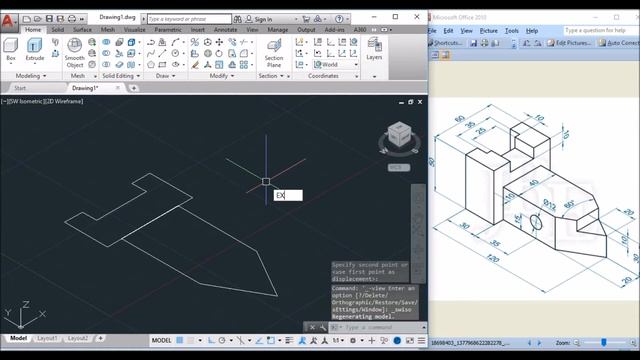
Task: Switch to the Solid ribbon tab
Action: coord(58,30)
